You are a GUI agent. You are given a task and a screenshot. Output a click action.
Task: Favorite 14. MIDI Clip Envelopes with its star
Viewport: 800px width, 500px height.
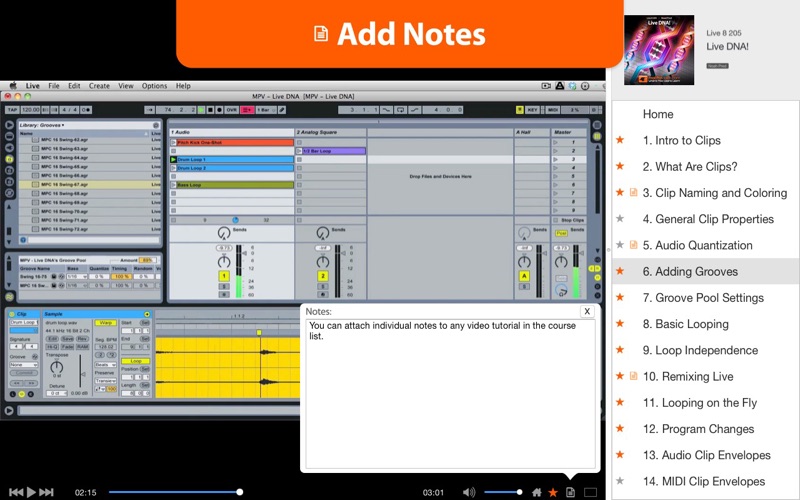pos(620,481)
